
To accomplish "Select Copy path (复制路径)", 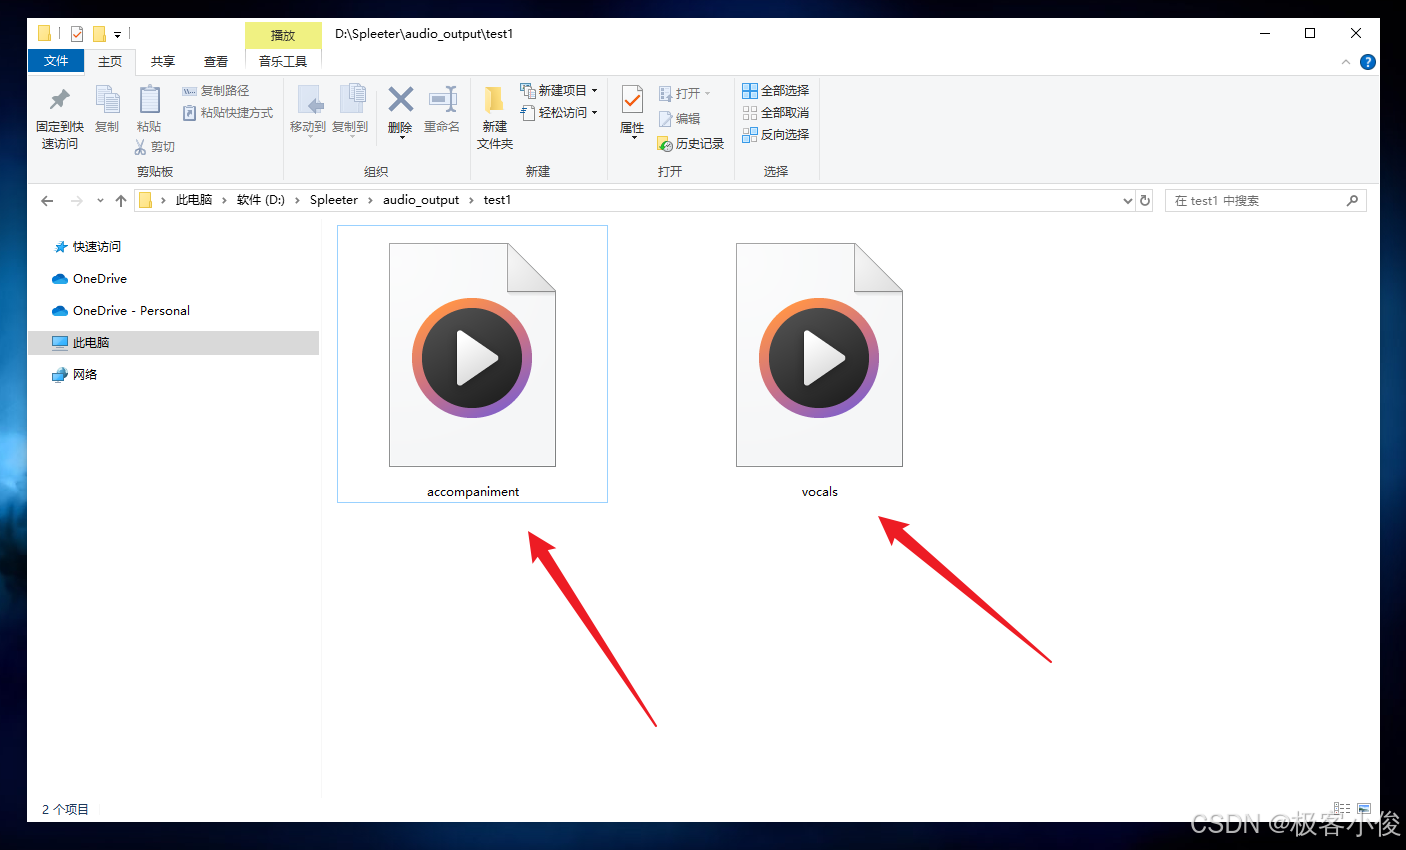I will pyautogui.click(x=216, y=91).
